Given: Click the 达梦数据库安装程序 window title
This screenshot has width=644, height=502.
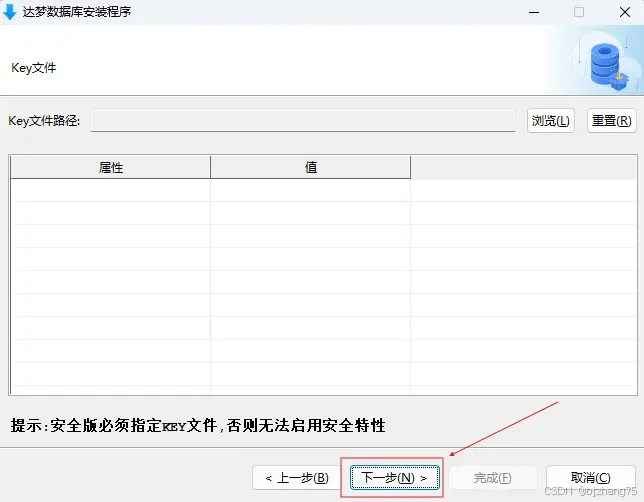Looking at the screenshot, I should (x=77, y=12).
